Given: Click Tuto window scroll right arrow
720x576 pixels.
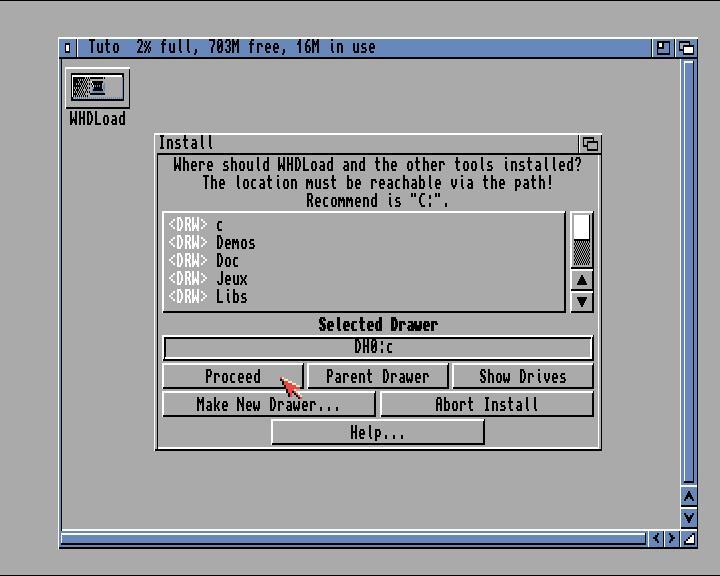Looking at the screenshot, I should point(671,538).
